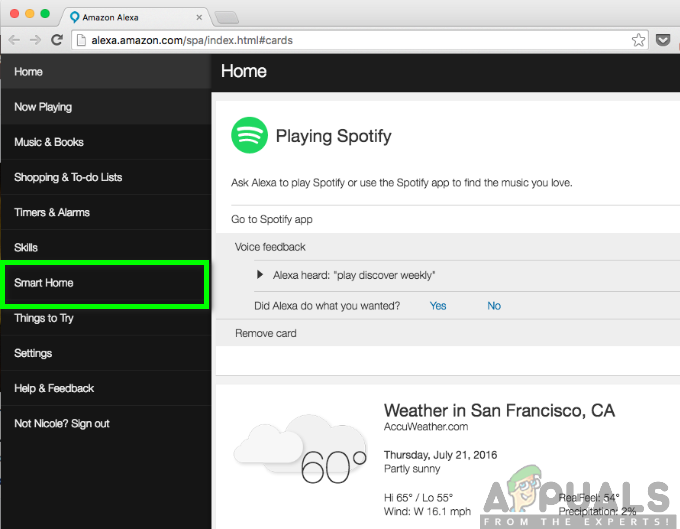Click the browser forward arrow
680x529 pixels.
click(x=35, y=40)
